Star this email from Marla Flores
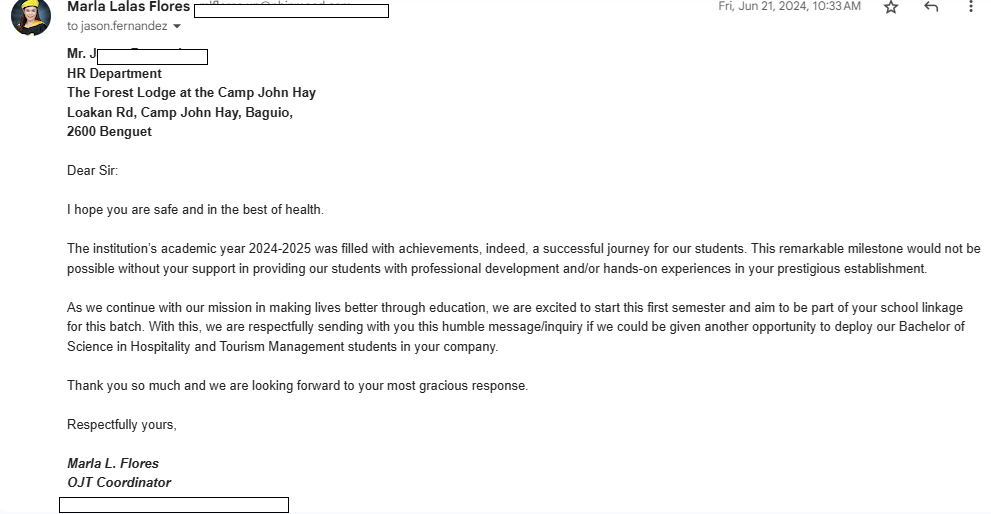Image resolution: width=991 pixels, height=514 pixels. point(891,7)
